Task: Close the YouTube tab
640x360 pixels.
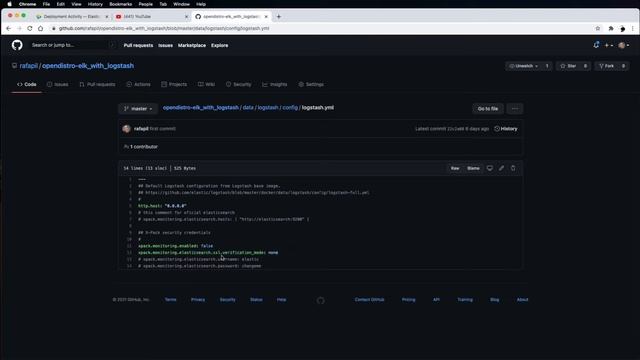Action: coord(187,16)
